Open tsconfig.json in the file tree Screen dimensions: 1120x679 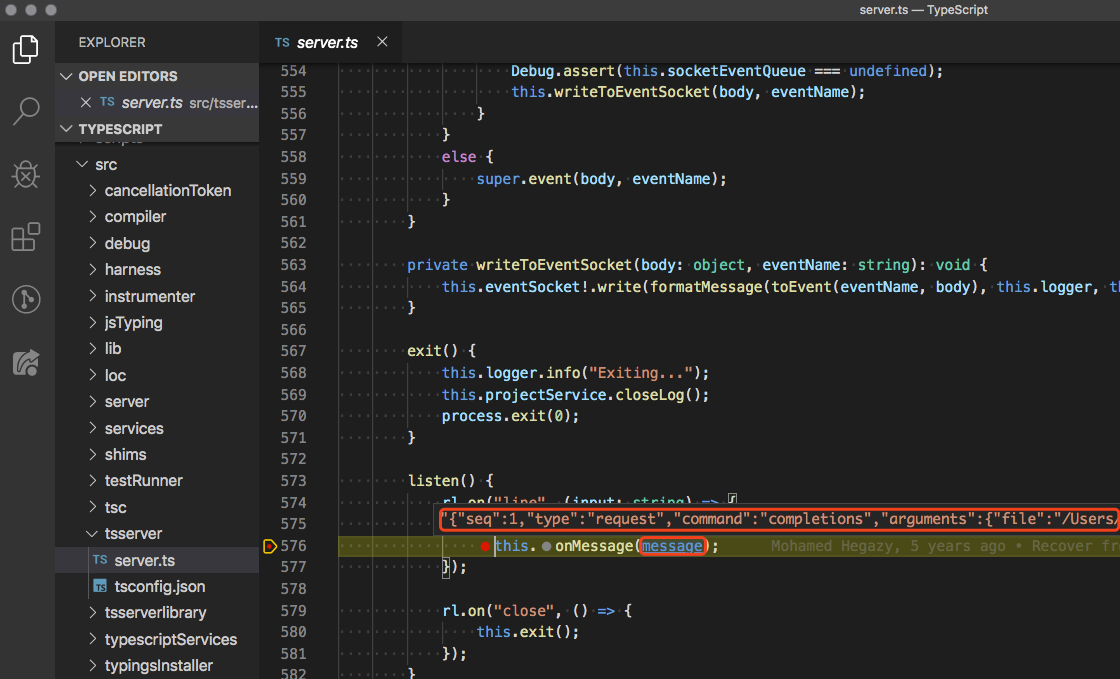(159, 587)
